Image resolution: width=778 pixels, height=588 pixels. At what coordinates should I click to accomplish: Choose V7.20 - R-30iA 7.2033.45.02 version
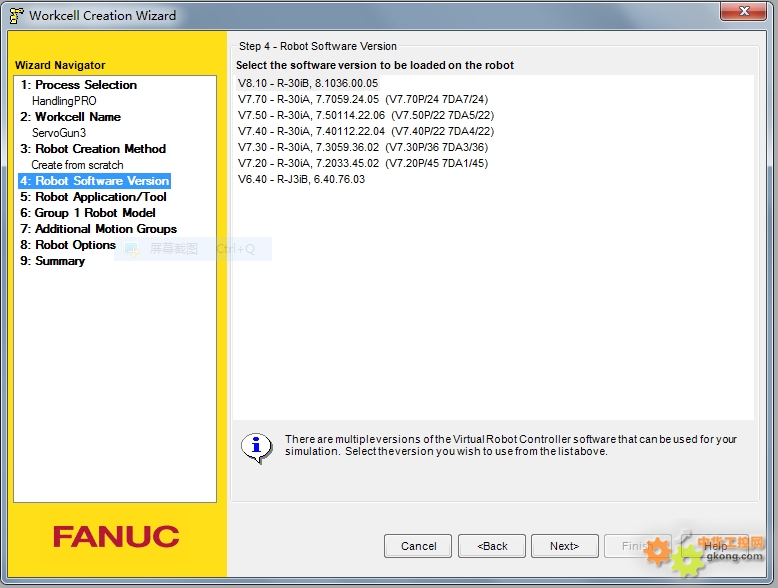tap(363, 163)
